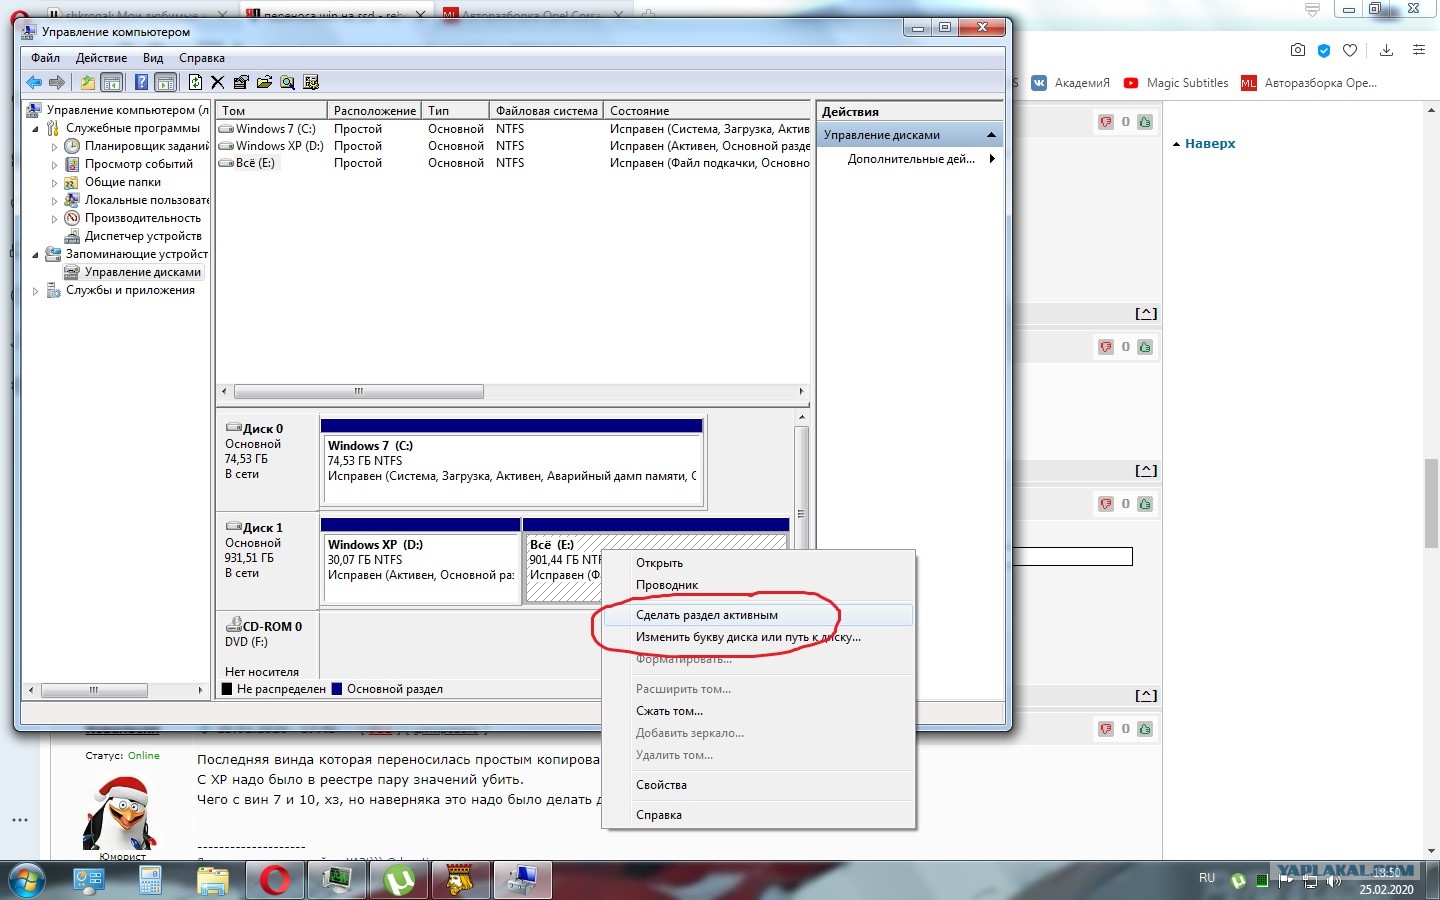Screen dimensions: 1440x900
Task: Click the Properties icon in the toolbar
Action: click(x=241, y=82)
